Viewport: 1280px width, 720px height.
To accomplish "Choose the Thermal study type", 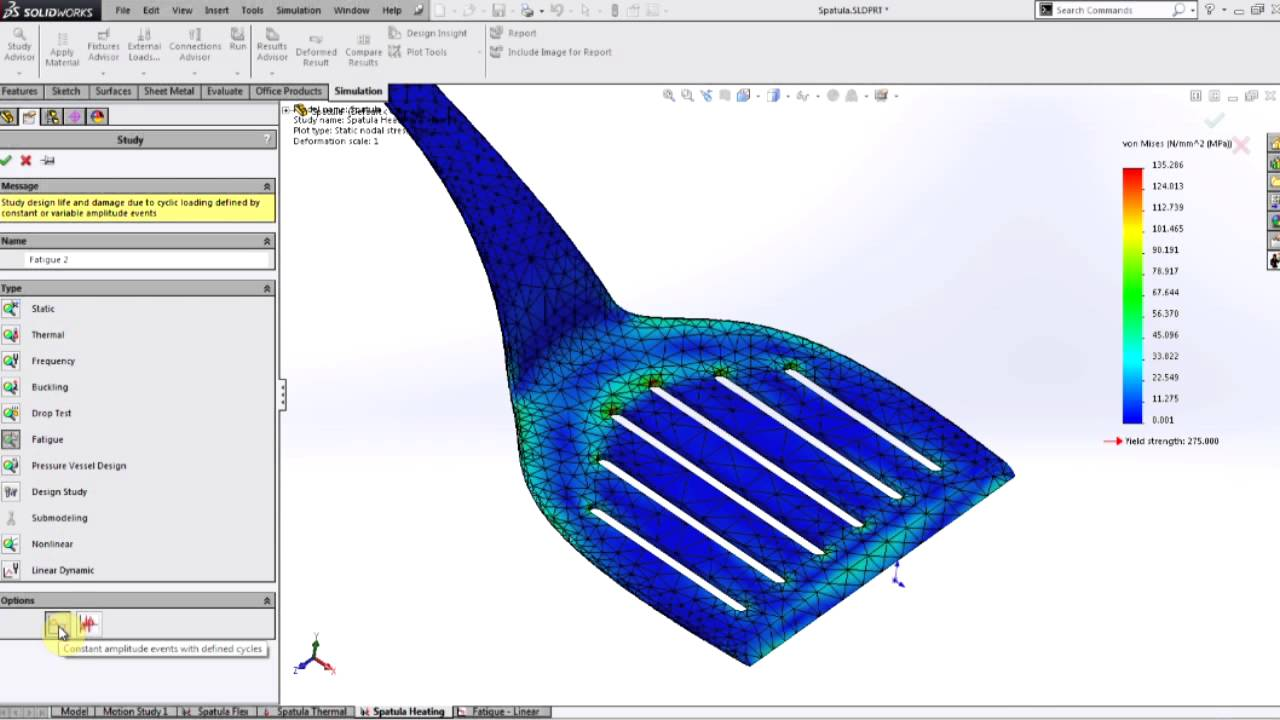I will pyautogui.click(x=47, y=335).
